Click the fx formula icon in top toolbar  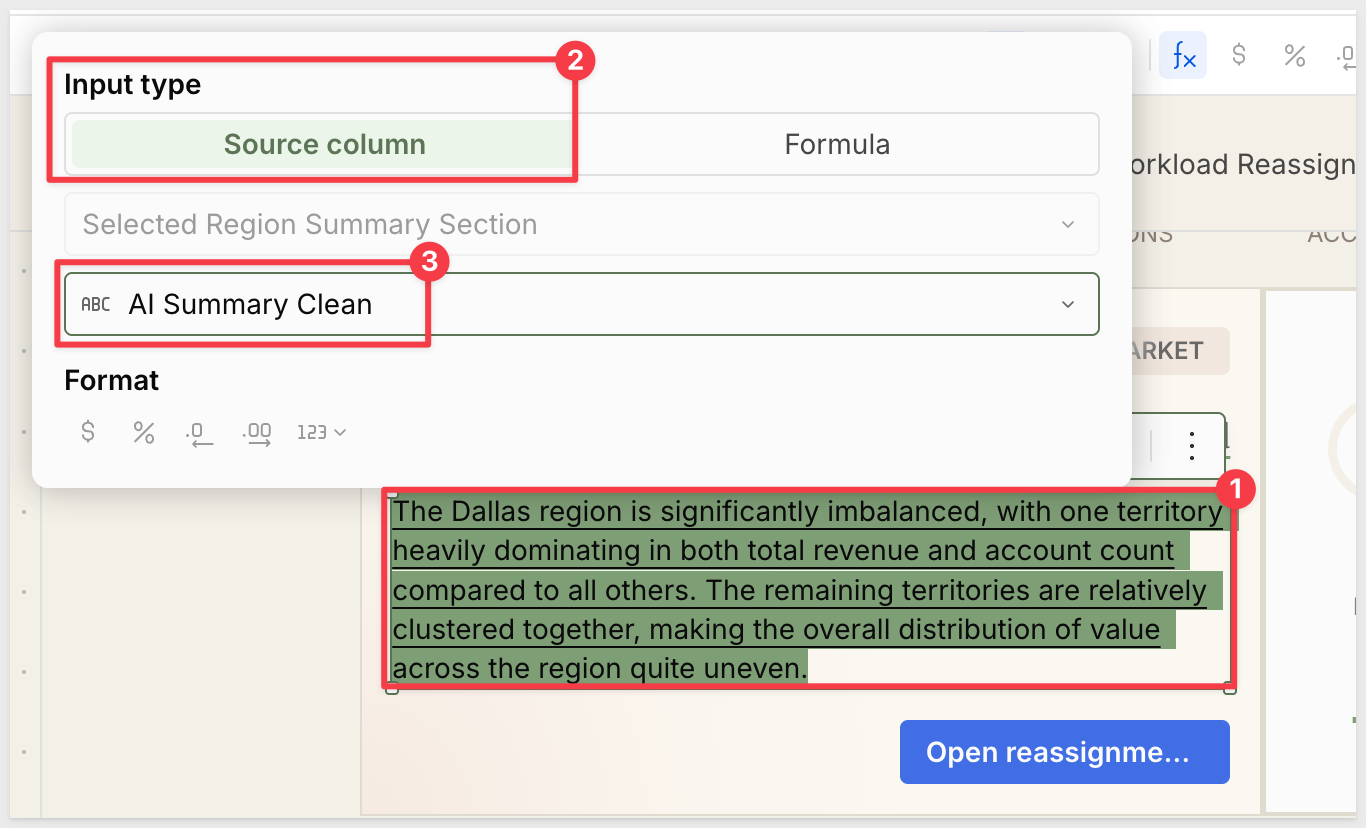tap(1183, 56)
